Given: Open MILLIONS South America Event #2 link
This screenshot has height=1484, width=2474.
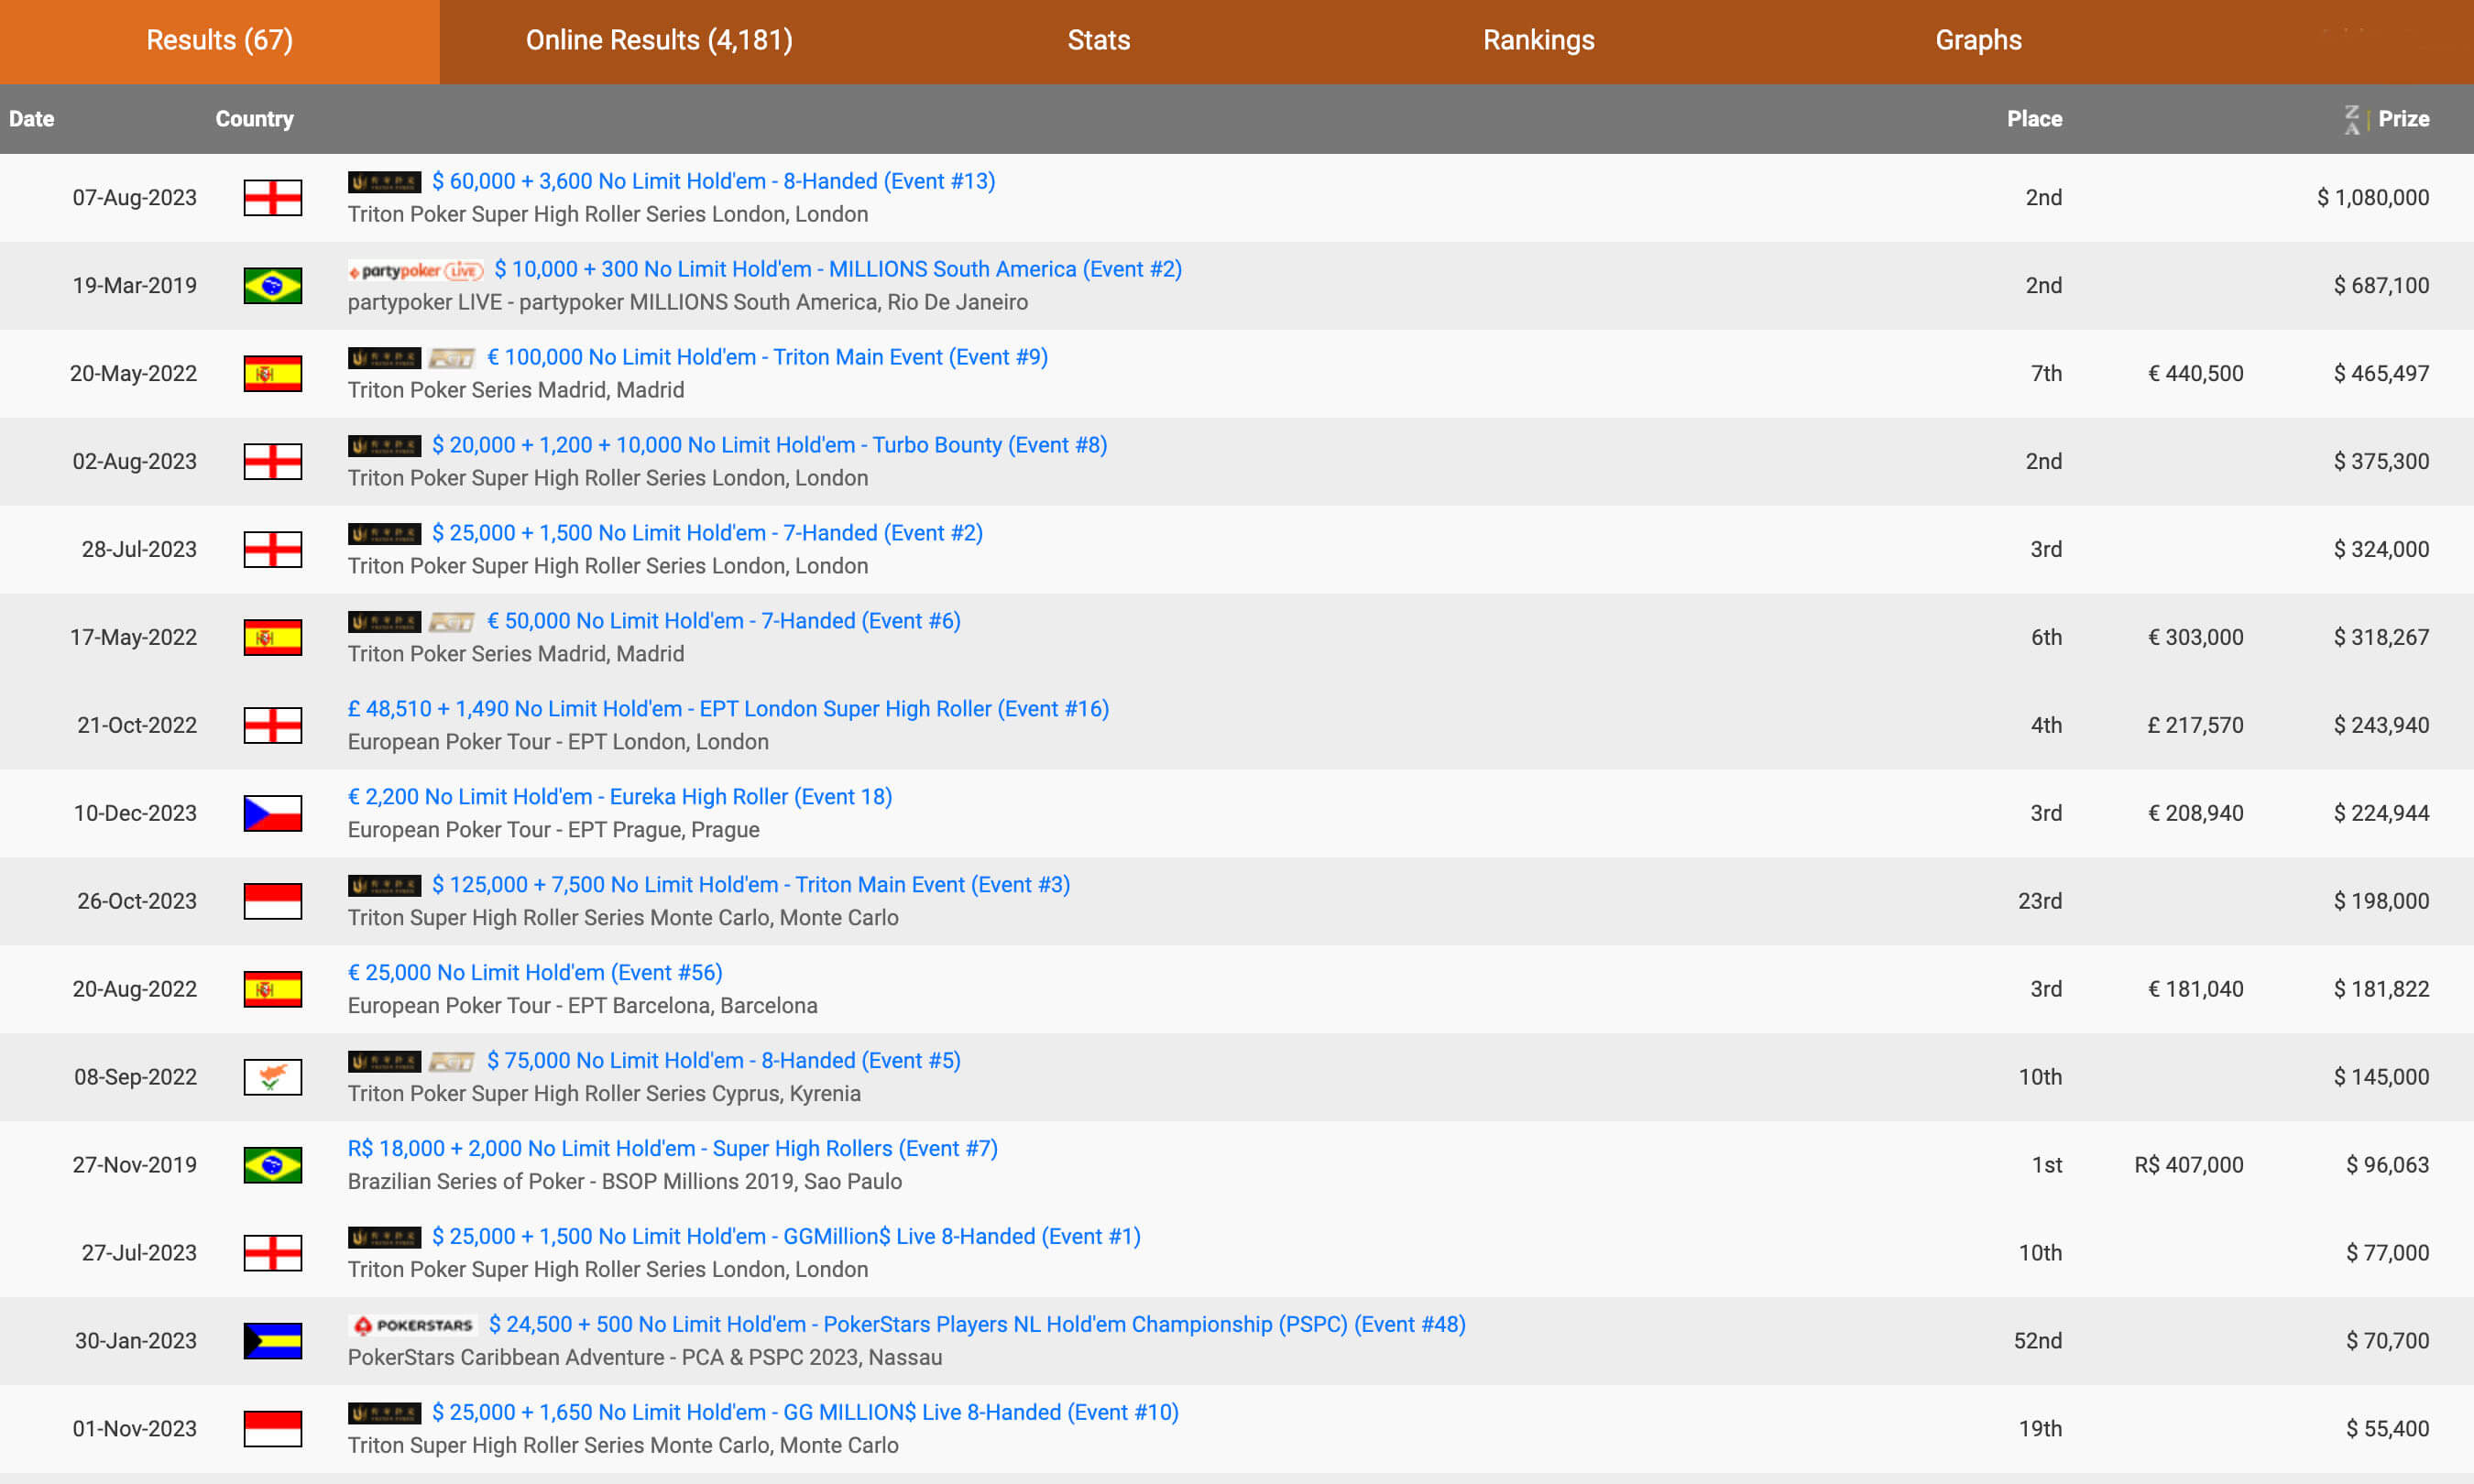Looking at the screenshot, I should tap(837, 270).
